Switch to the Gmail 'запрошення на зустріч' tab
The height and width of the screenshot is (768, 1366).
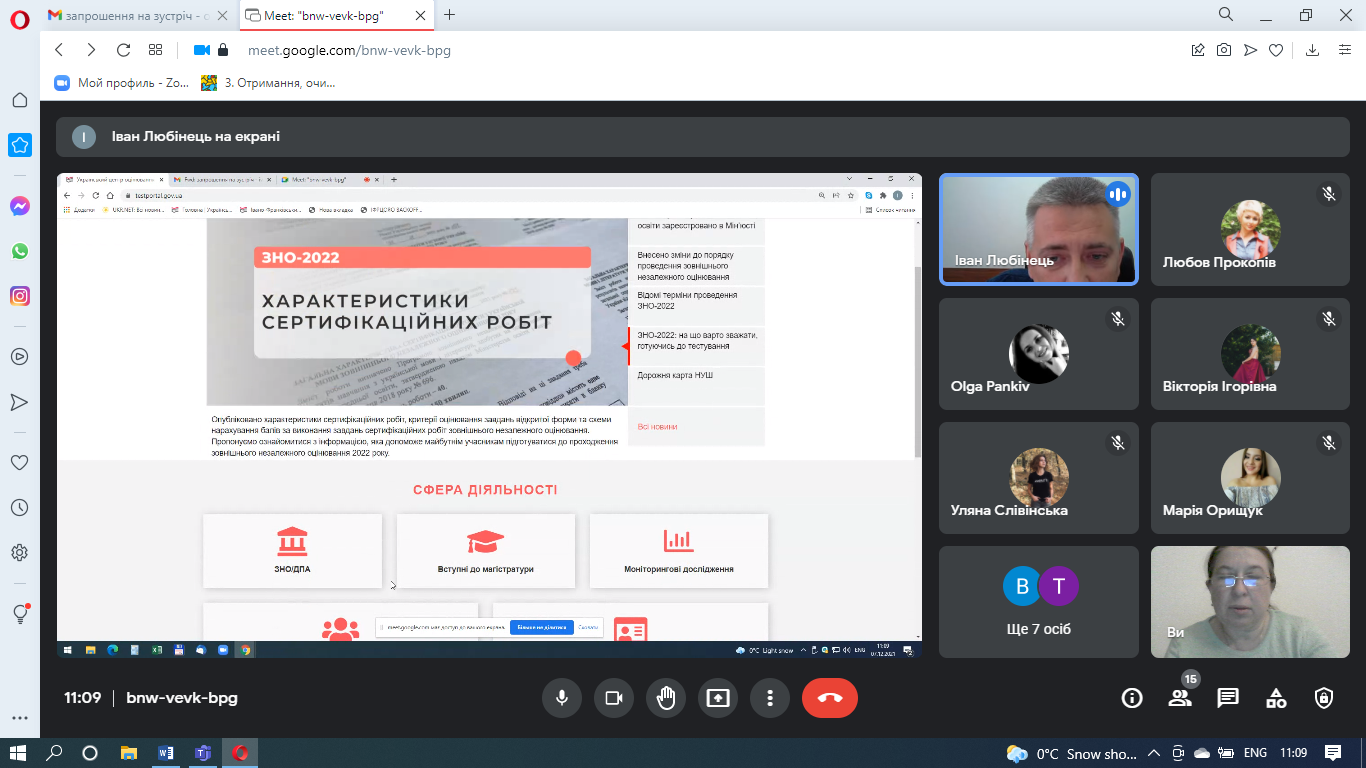(x=125, y=15)
